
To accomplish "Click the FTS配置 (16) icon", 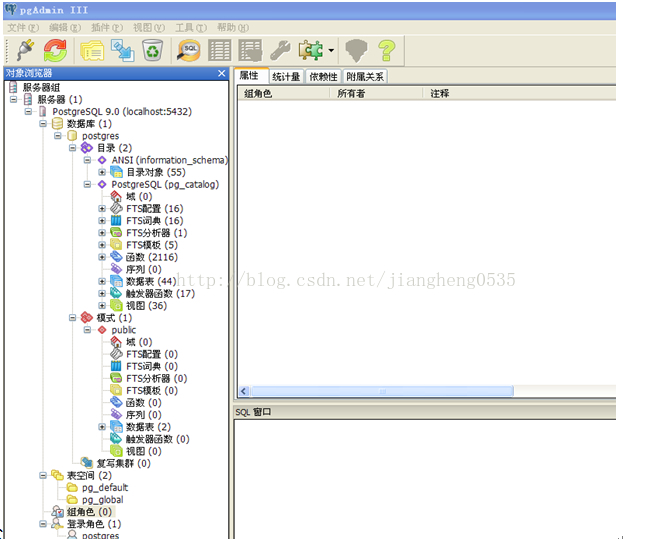I will coord(116,209).
